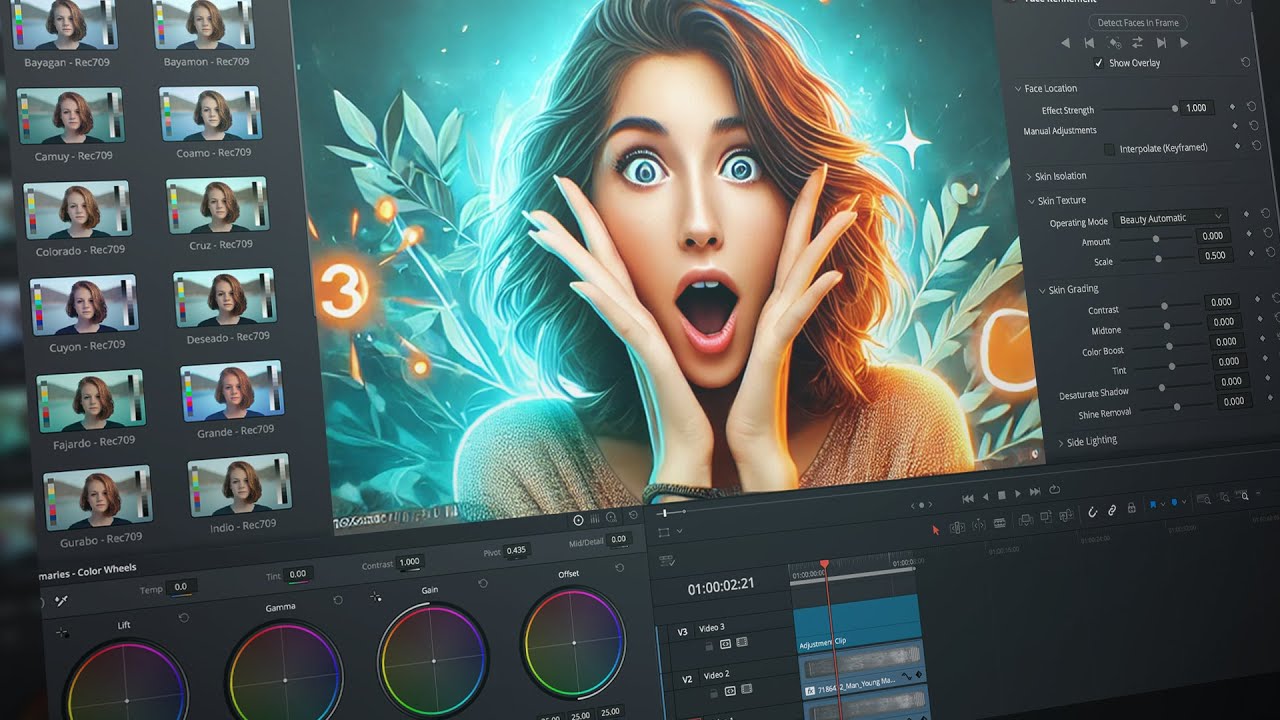Add a blue marker on the timeline
Screen dimensions: 1280x720
[1174, 502]
